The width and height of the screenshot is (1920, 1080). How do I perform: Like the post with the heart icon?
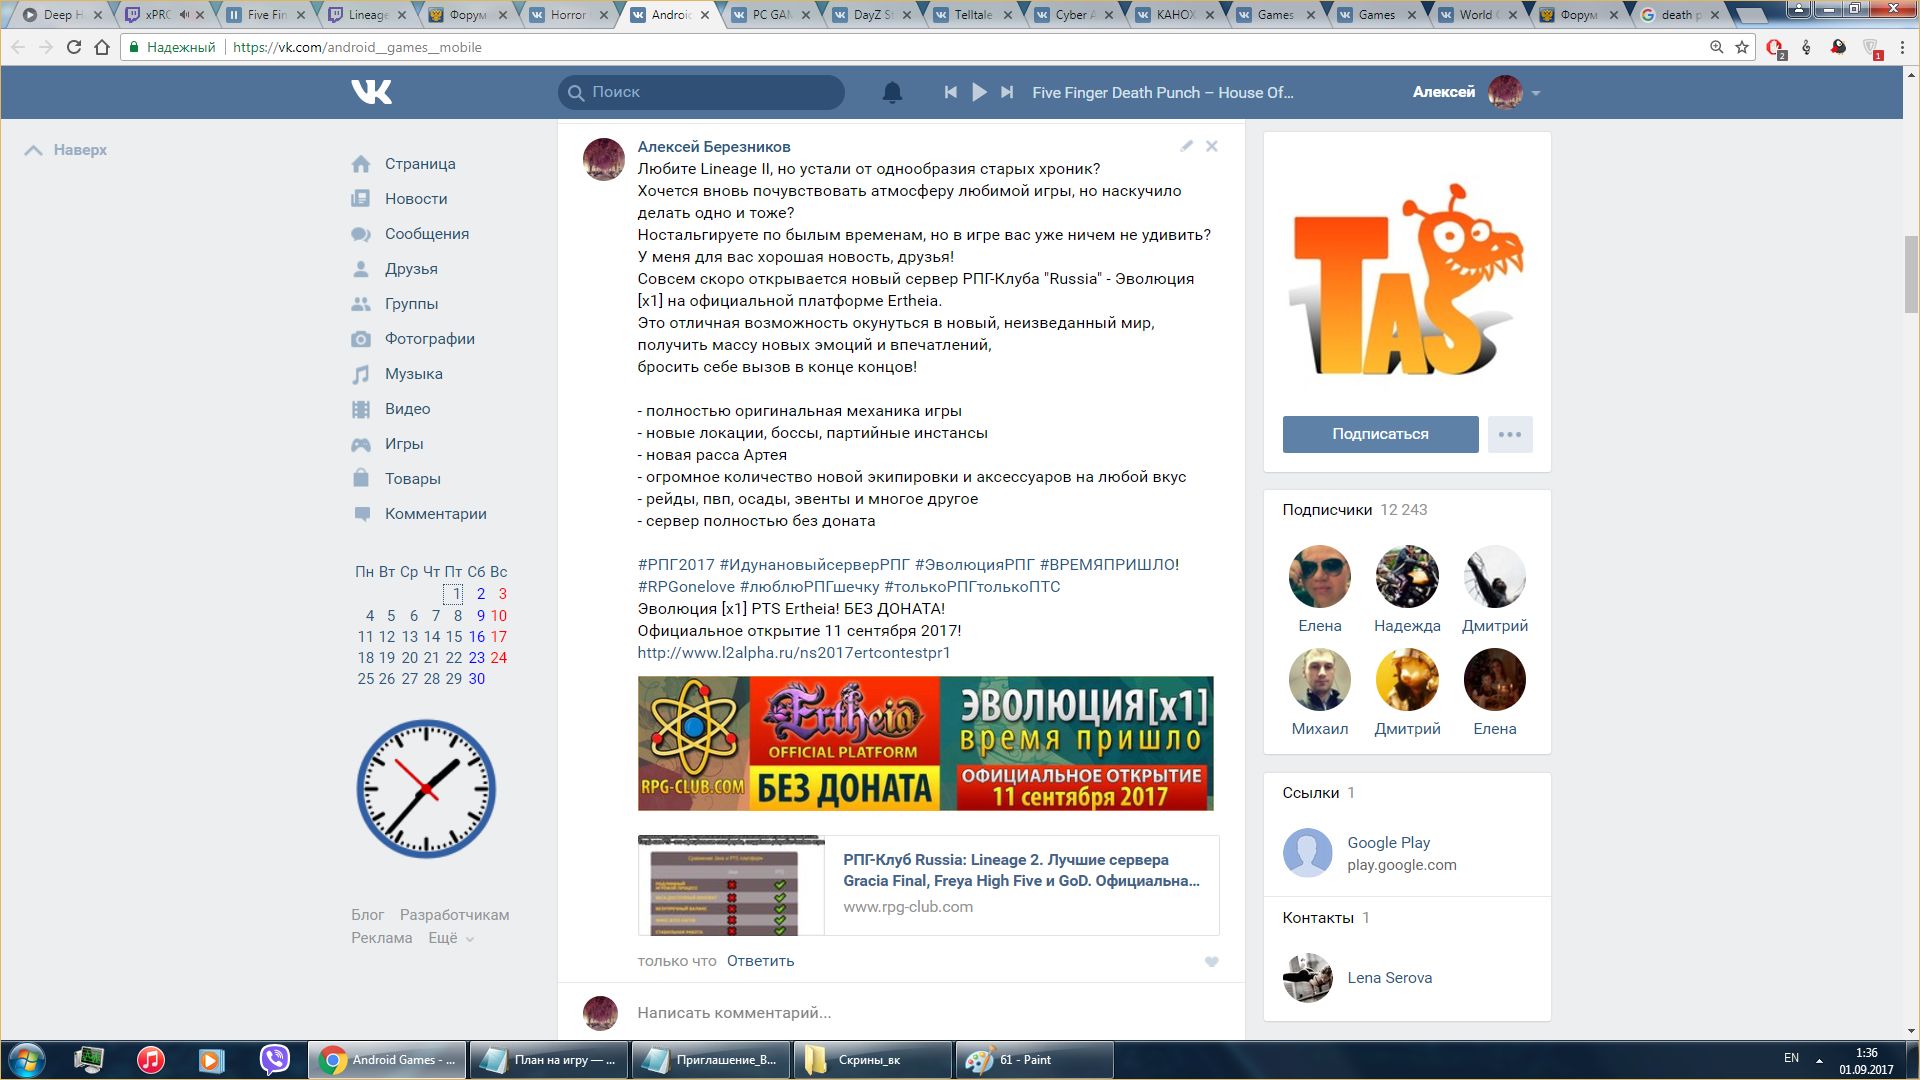1211,962
